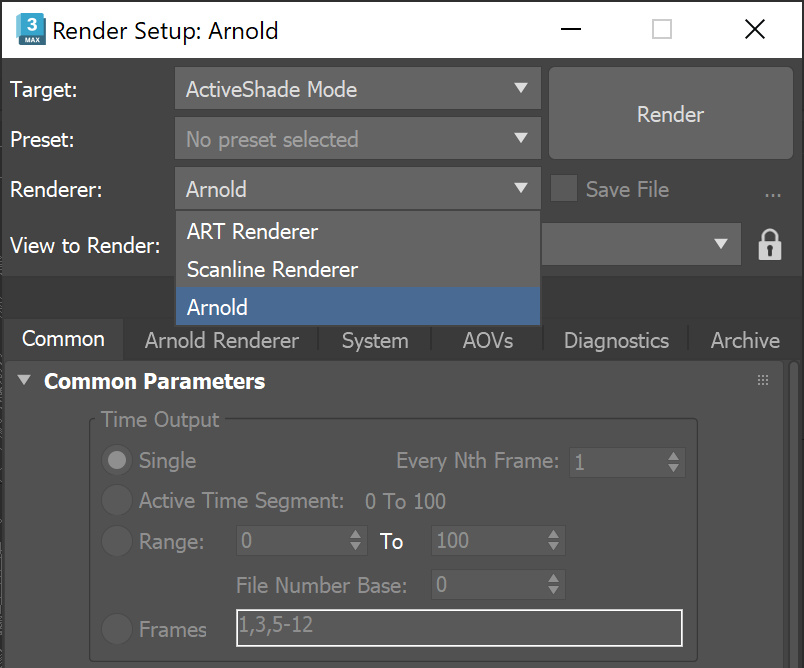Click the Render button
Image resolution: width=804 pixels, height=668 pixels.
670,114
